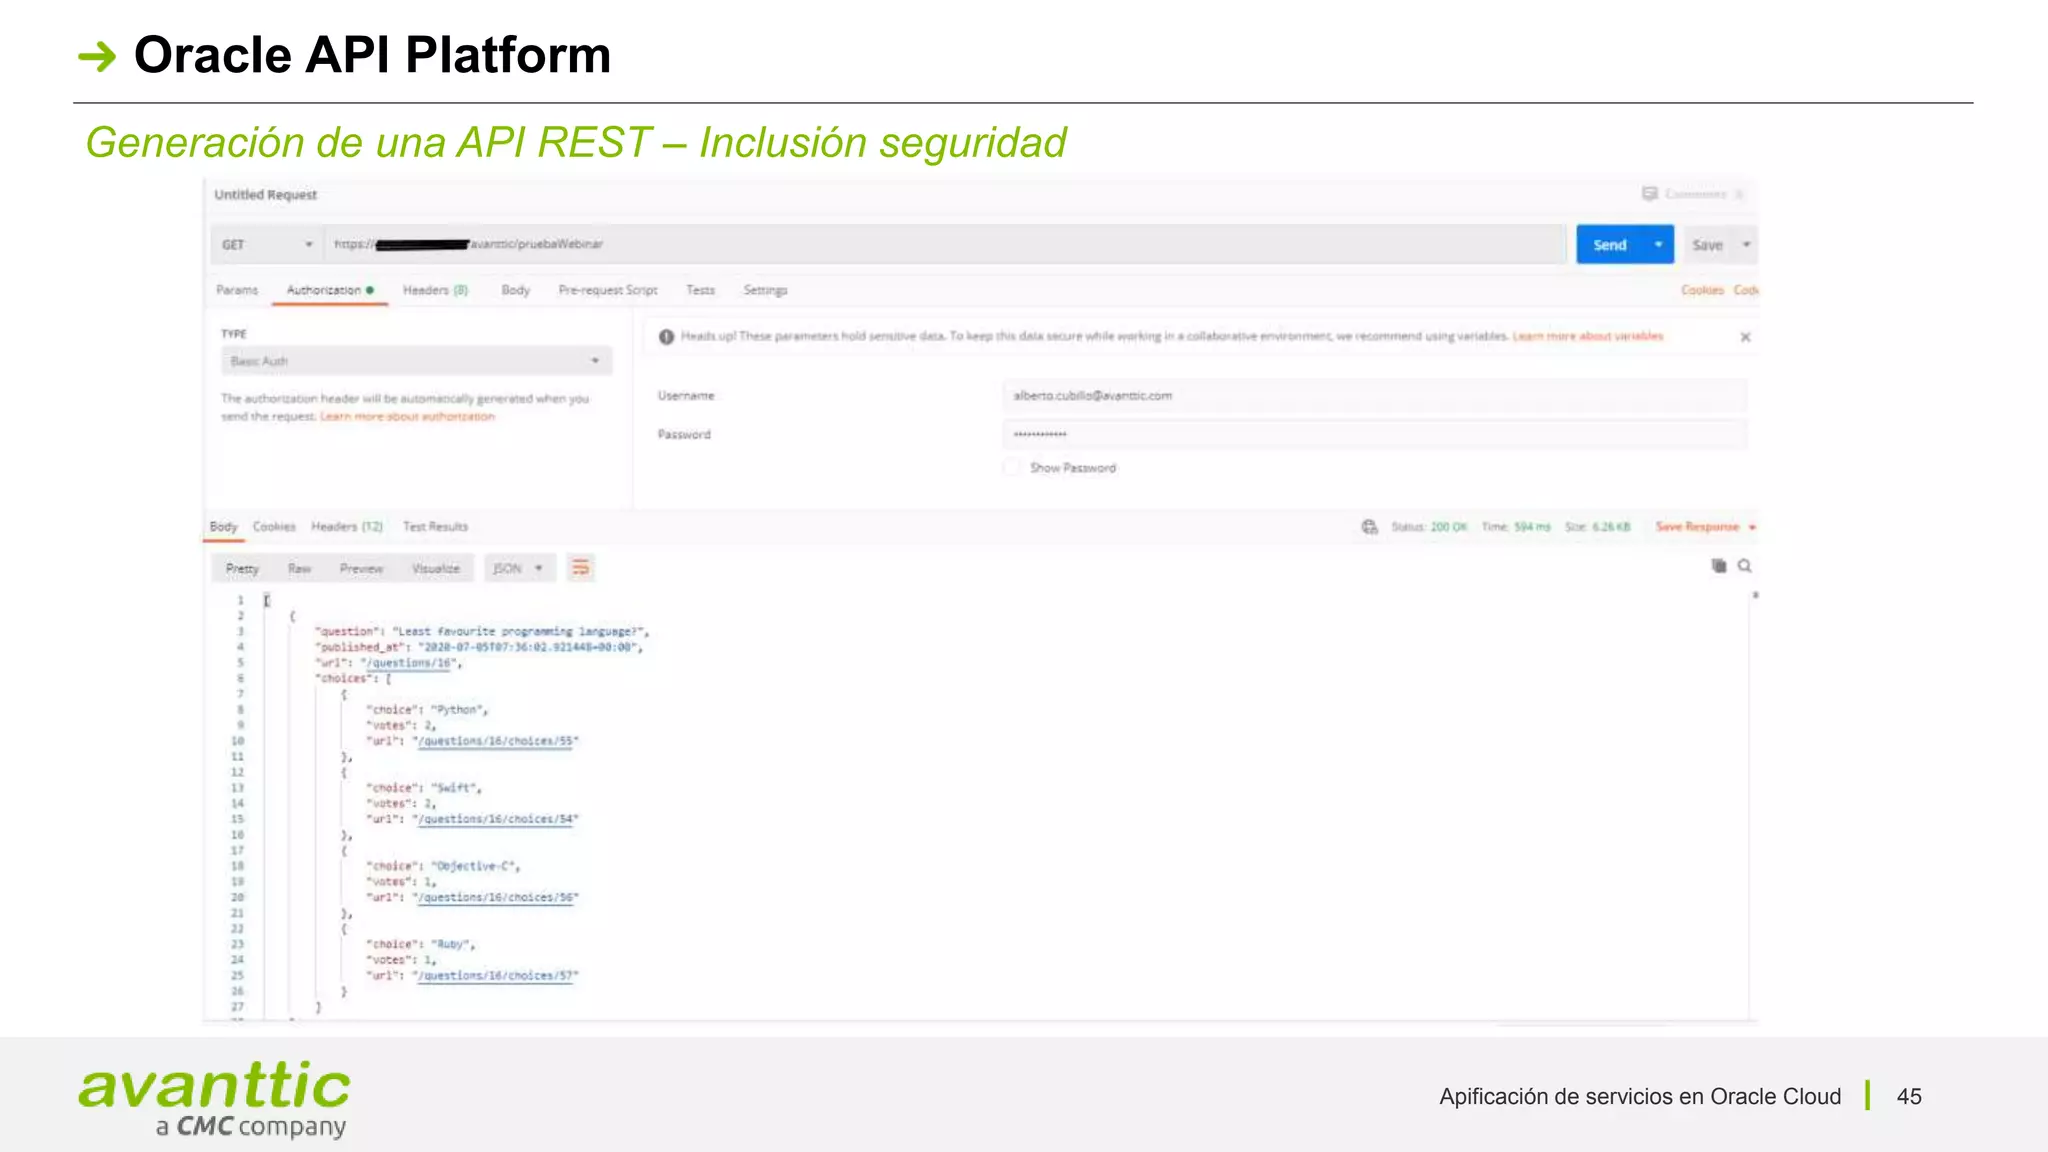This screenshot has height=1152, width=2048.
Task: Open the request Headers (8) tab
Action: (x=435, y=290)
